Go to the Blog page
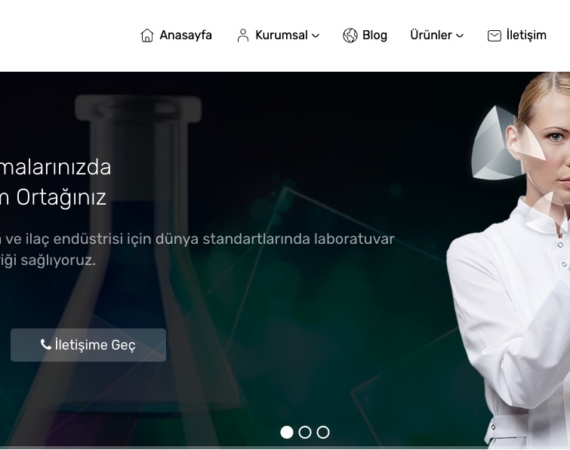The width and height of the screenshot is (570, 450). [375, 35]
